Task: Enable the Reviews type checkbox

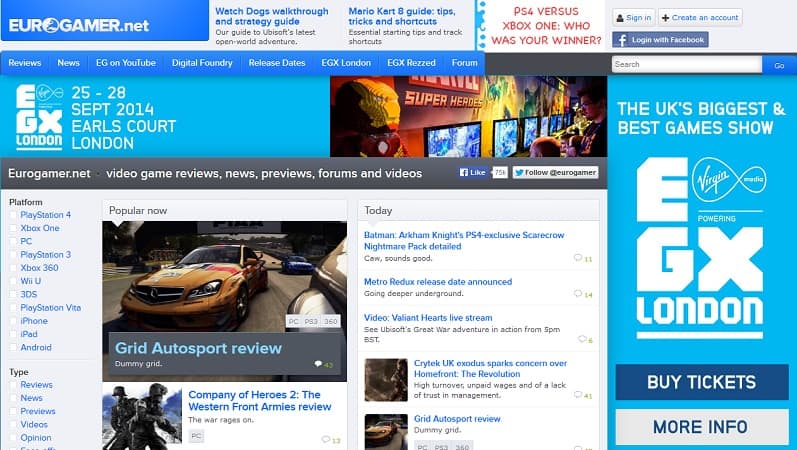Action: pos(14,385)
